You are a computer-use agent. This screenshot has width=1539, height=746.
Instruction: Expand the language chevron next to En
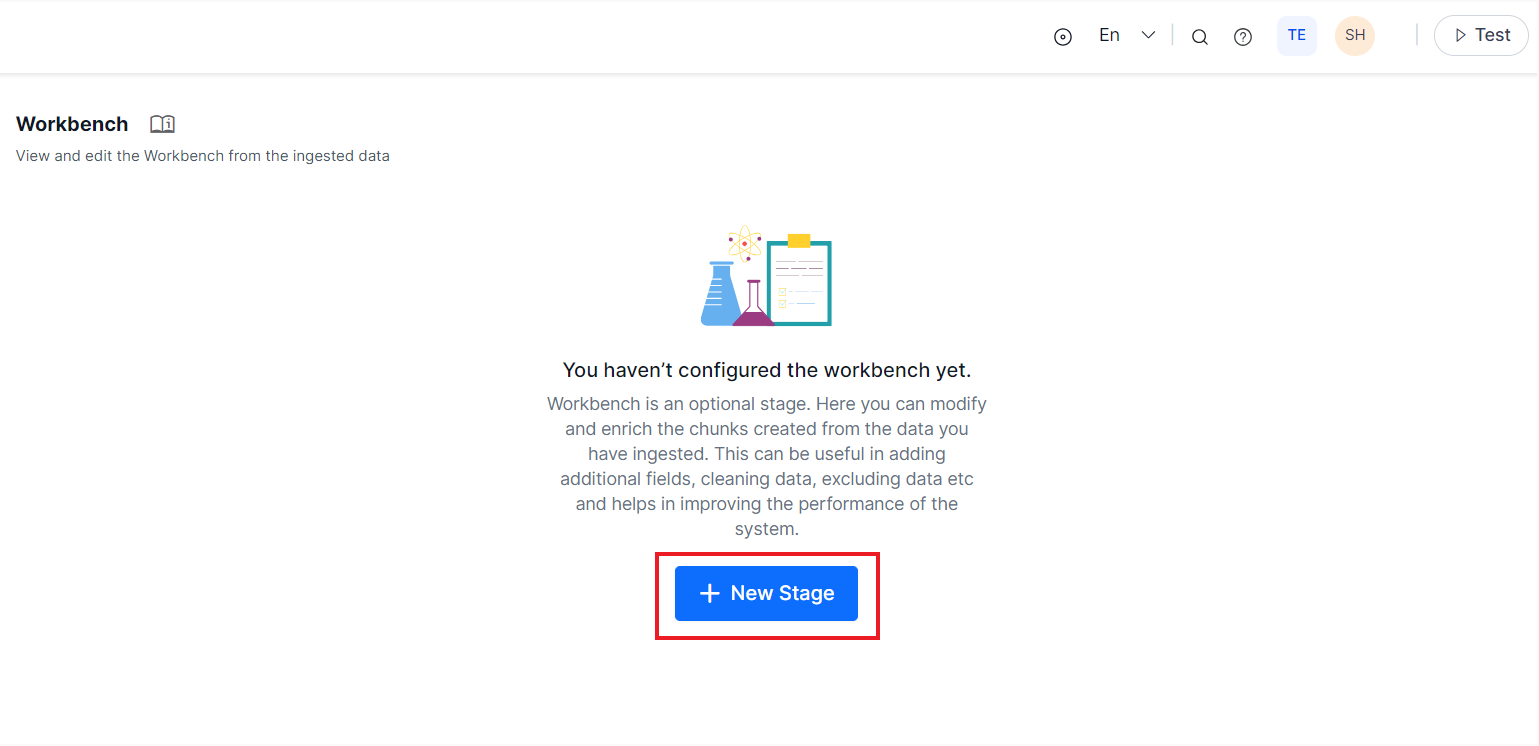1149,35
